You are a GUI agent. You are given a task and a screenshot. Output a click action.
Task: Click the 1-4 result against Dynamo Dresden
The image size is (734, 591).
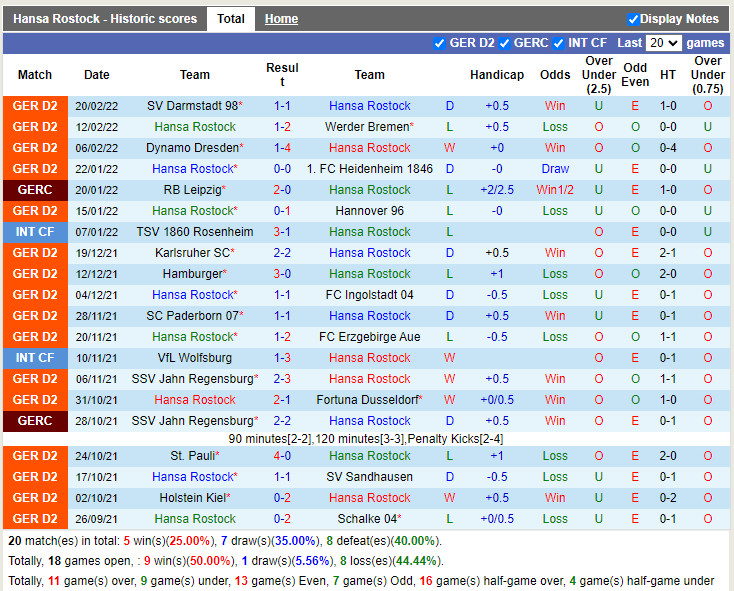tap(282, 148)
